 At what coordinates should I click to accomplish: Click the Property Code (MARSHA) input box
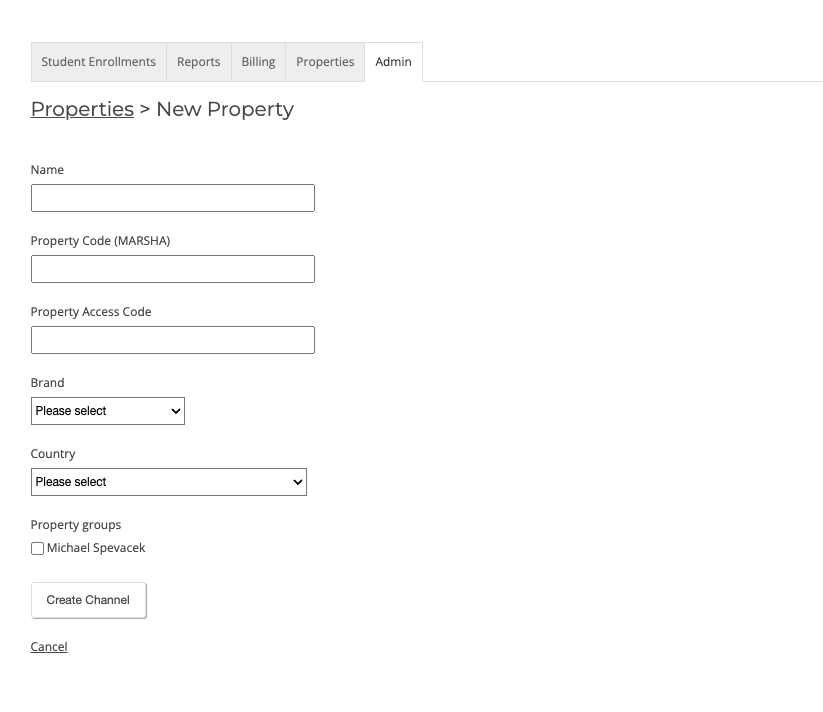(x=173, y=269)
